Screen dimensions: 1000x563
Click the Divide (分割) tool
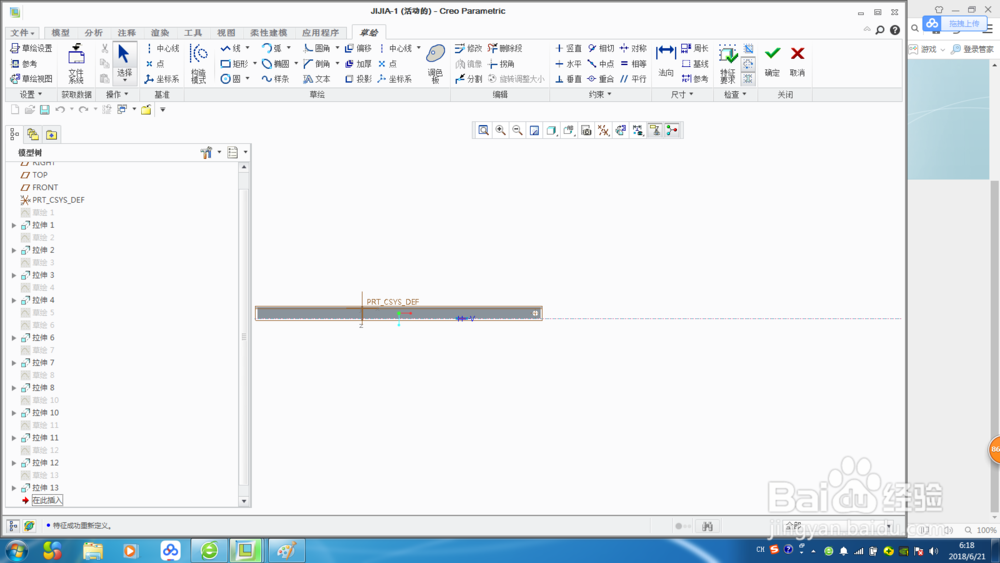pyautogui.click(x=469, y=79)
